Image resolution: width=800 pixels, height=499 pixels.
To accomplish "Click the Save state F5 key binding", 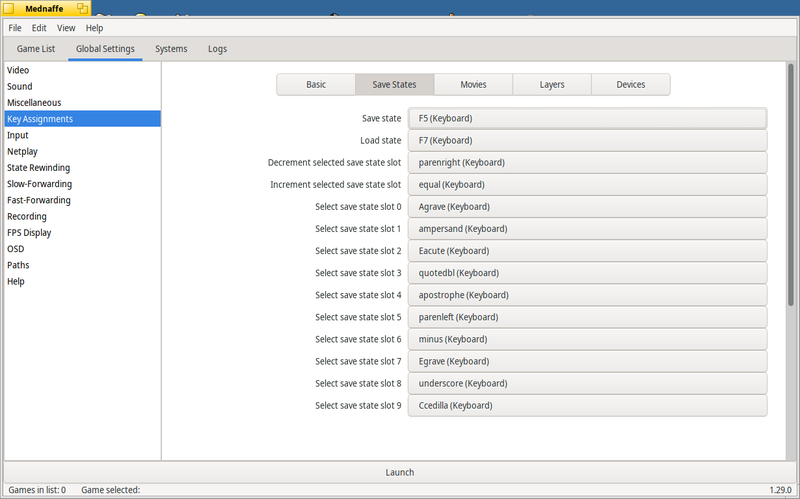I will coord(587,119).
